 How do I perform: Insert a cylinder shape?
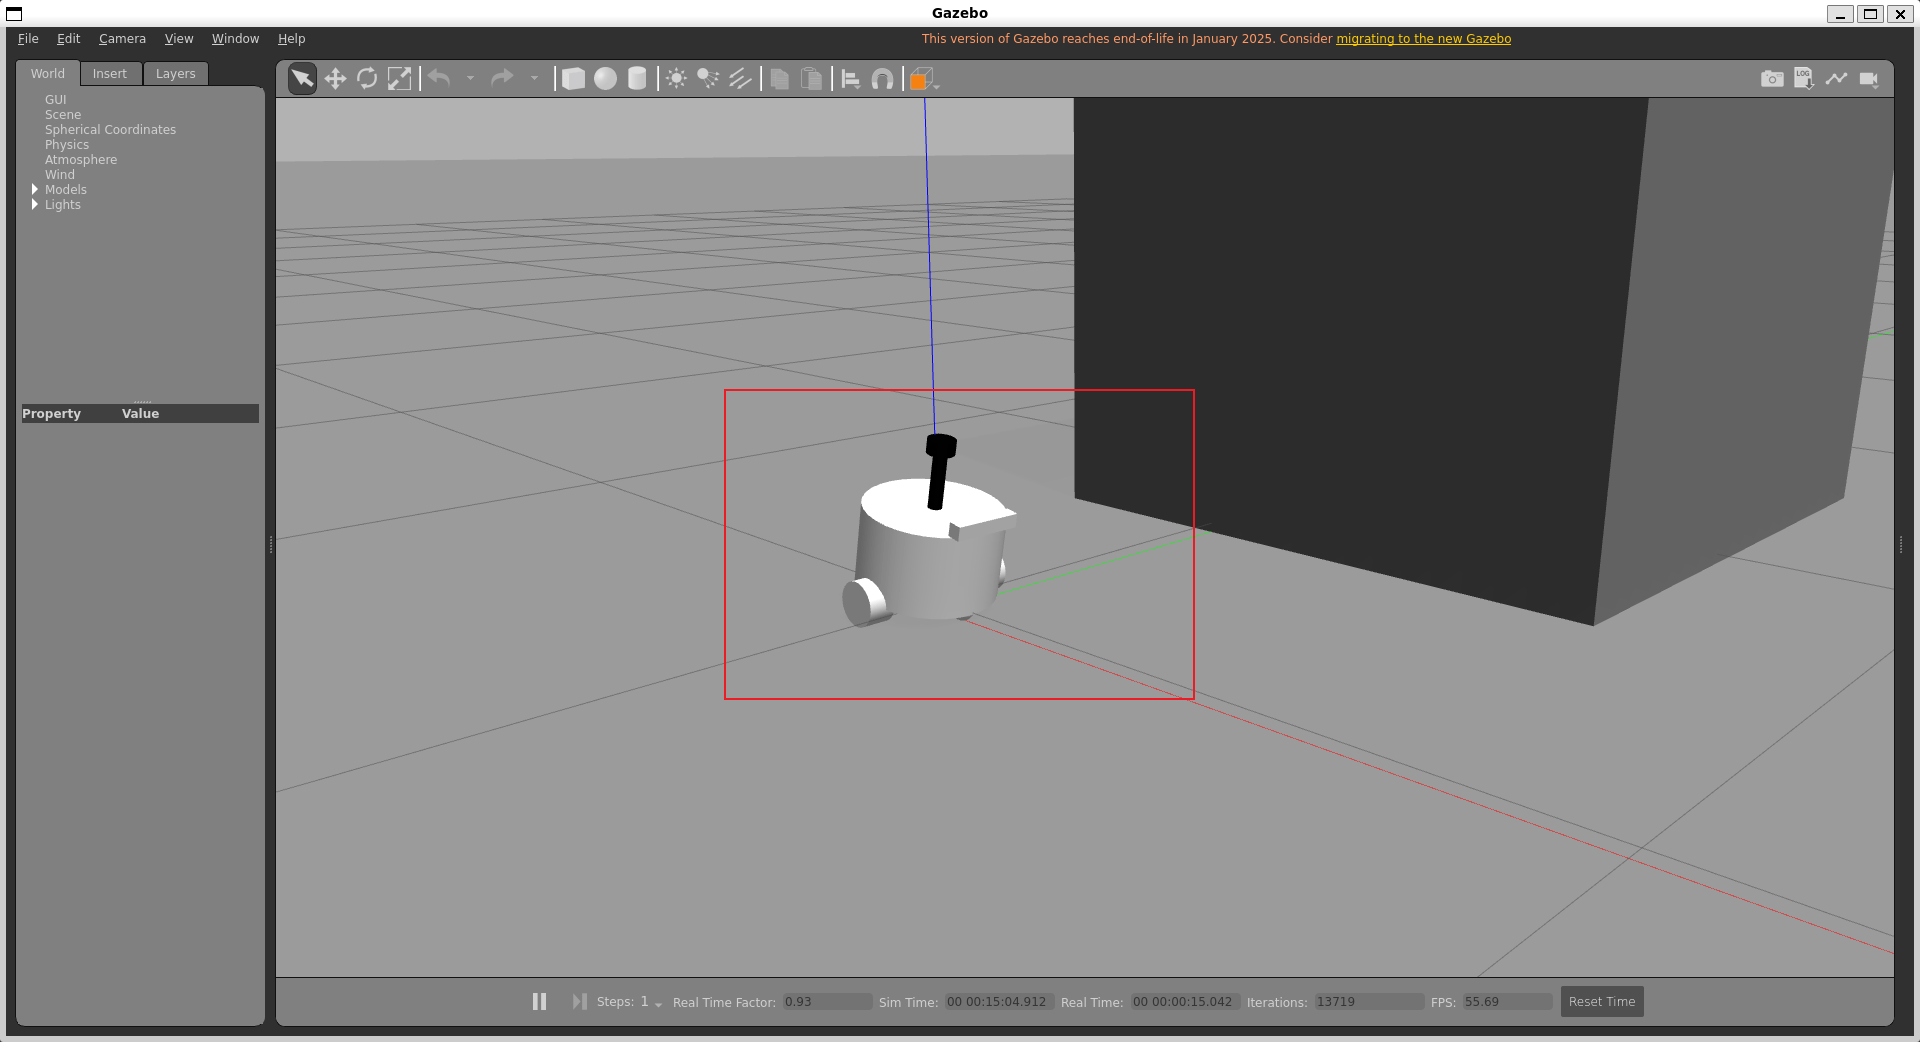coord(637,79)
